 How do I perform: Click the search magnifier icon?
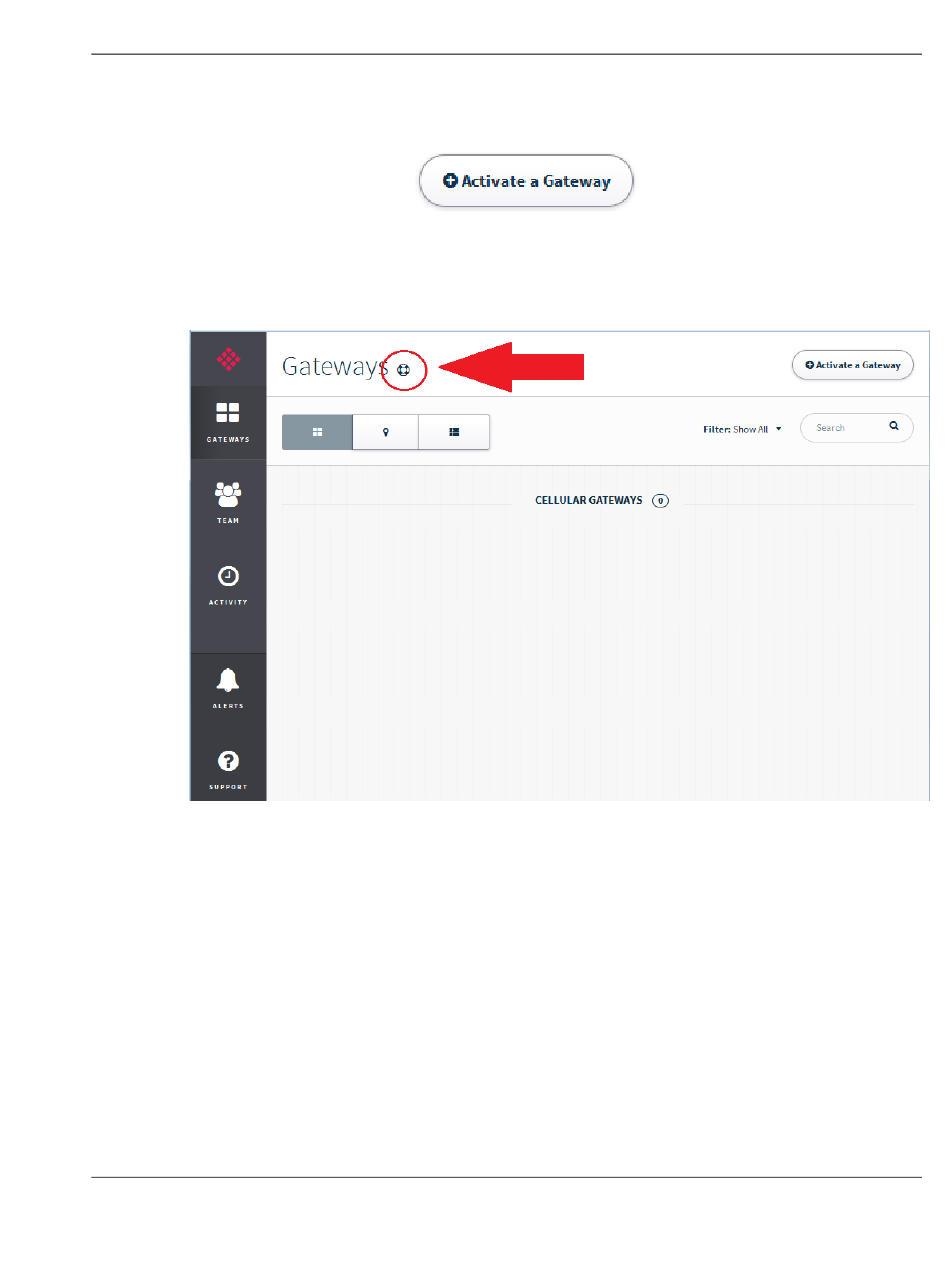(x=894, y=426)
